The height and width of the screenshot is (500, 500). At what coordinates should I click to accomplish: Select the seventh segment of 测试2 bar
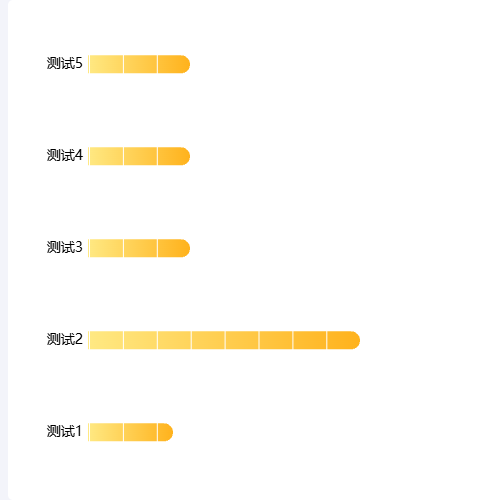click(x=310, y=340)
